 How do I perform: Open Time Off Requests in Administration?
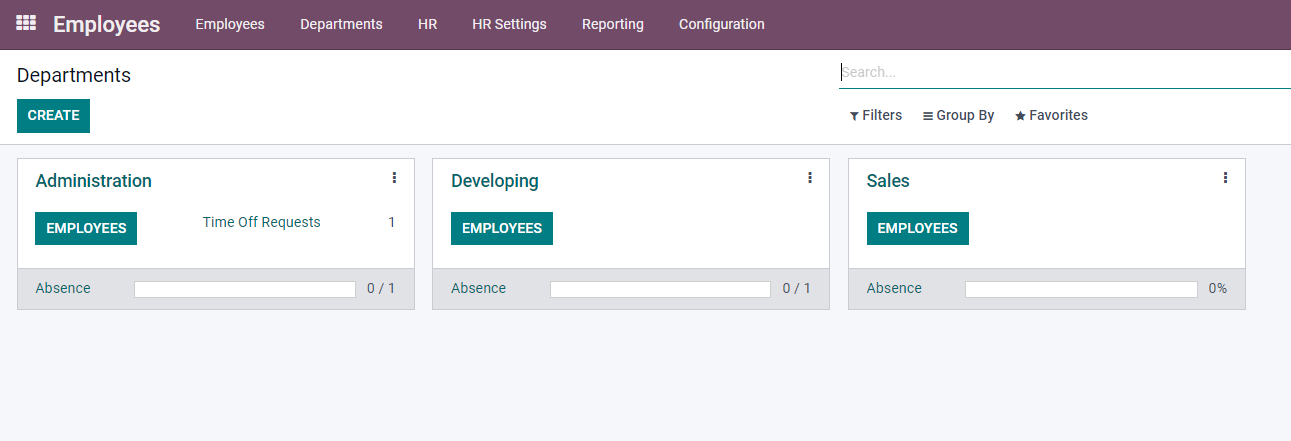(x=261, y=222)
